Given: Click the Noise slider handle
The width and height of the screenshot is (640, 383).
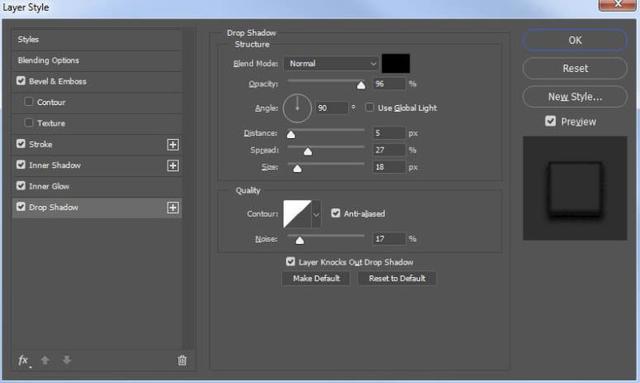Looking at the screenshot, I should tap(300, 240).
